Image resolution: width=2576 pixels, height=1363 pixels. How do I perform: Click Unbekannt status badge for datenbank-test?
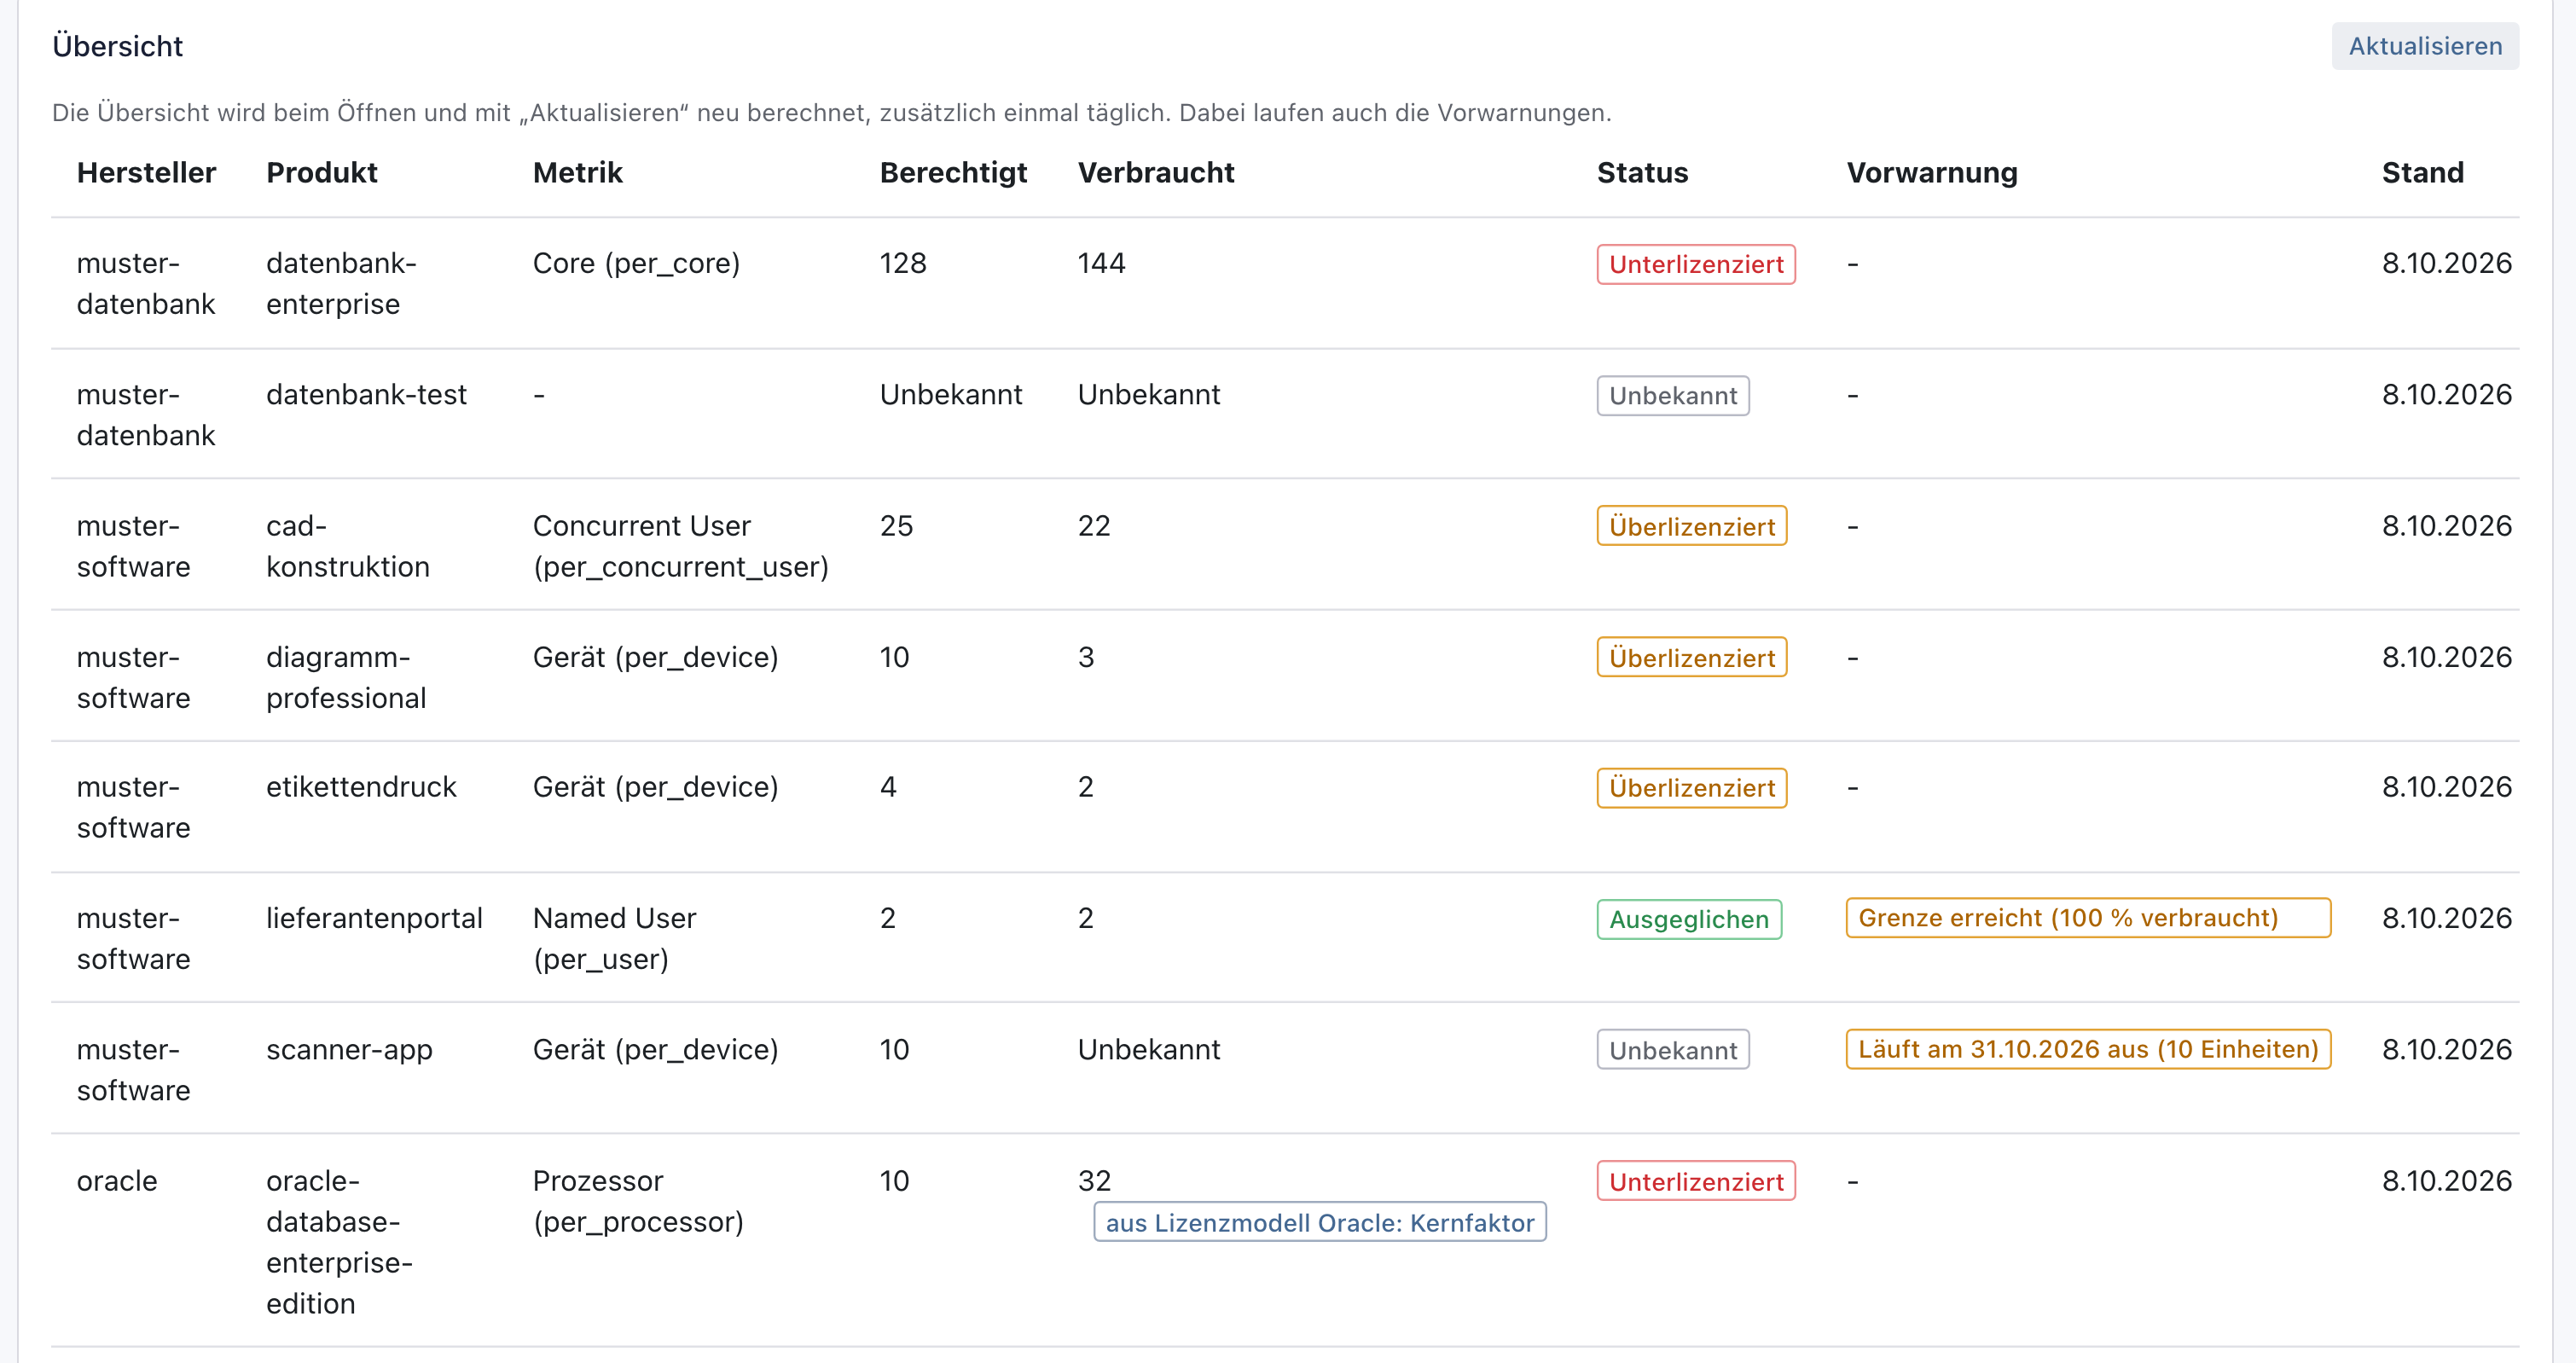click(x=1673, y=396)
